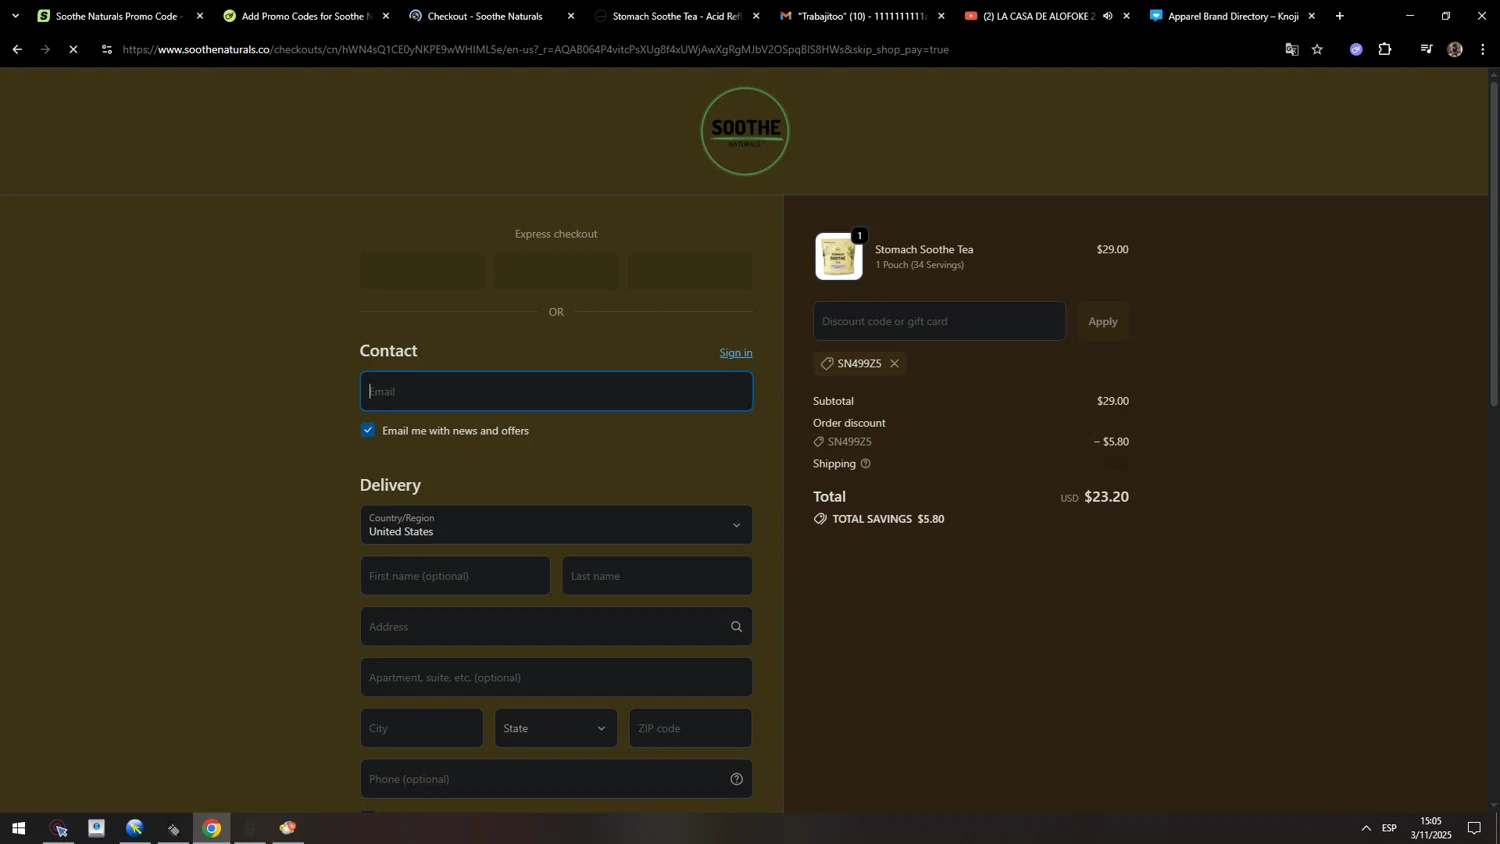
Task: Click the Stomach Soothe Tea product thumbnail
Action: 838,256
